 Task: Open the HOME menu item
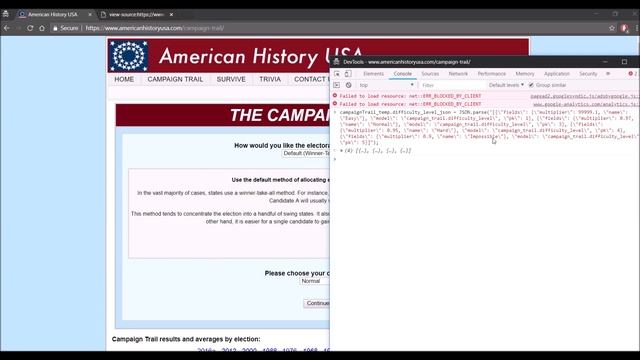point(124,79)
